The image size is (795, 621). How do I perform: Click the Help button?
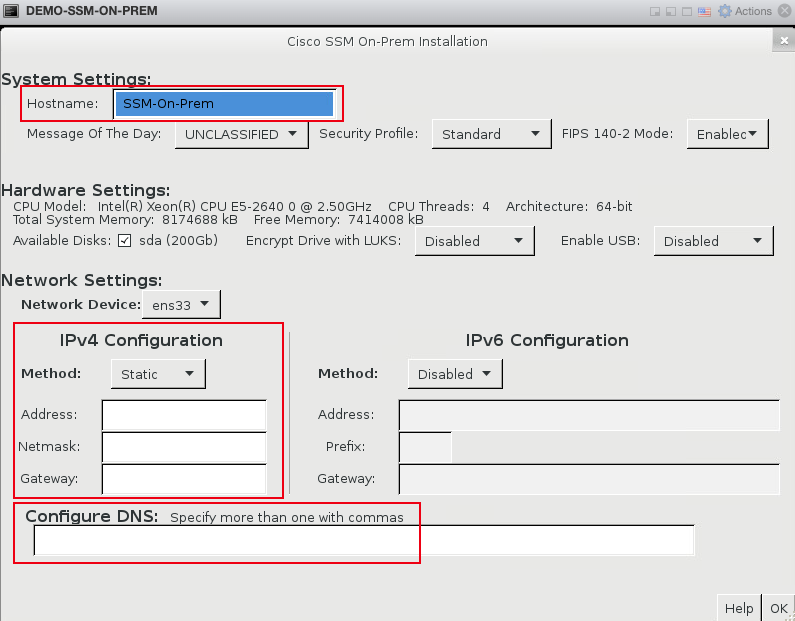pyautogui.click(x=739, y=608)
